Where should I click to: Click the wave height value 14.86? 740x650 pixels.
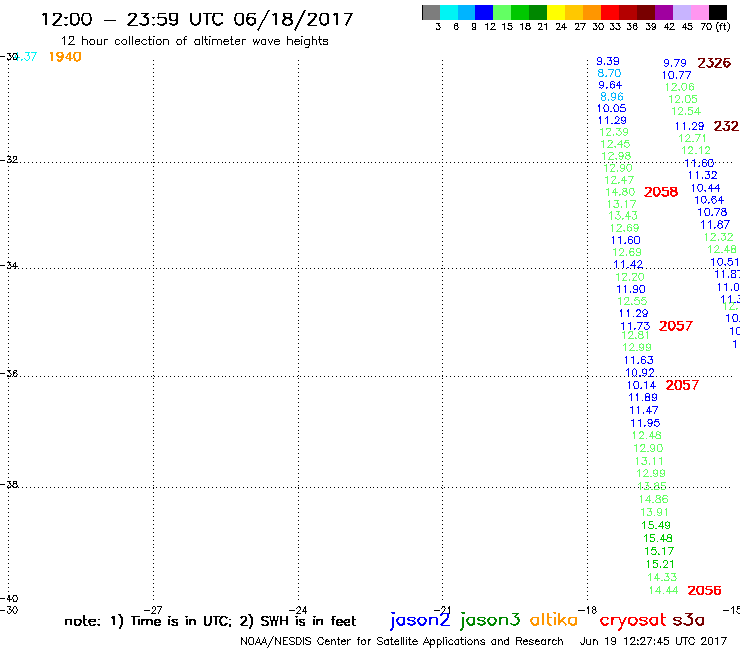654,499
